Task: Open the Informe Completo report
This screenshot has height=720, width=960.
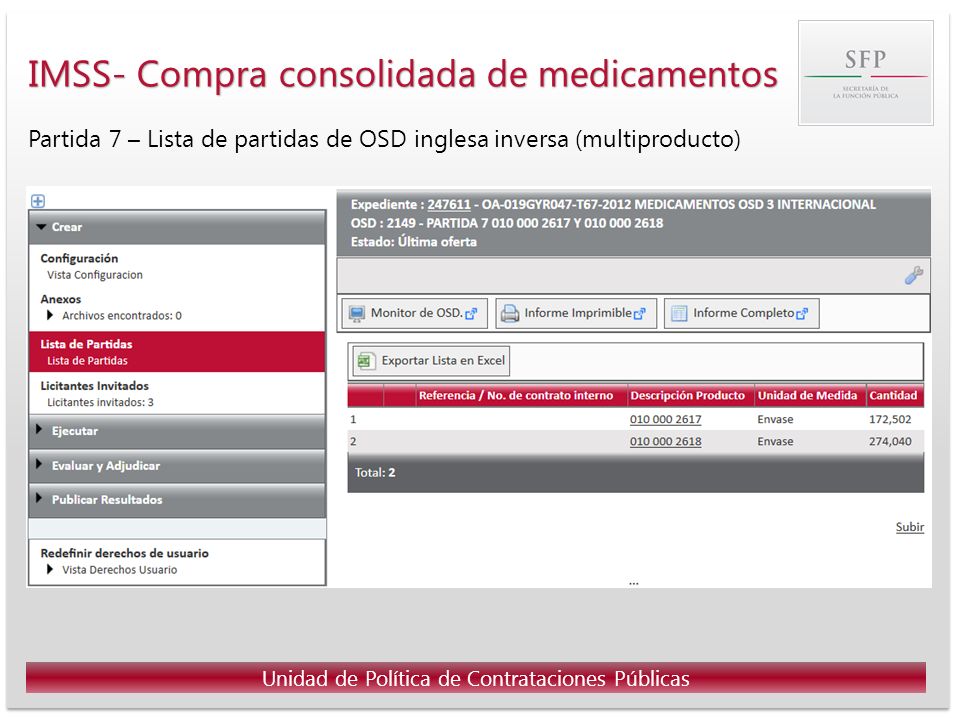Action: pyautogui.click(x=741, y=313)
